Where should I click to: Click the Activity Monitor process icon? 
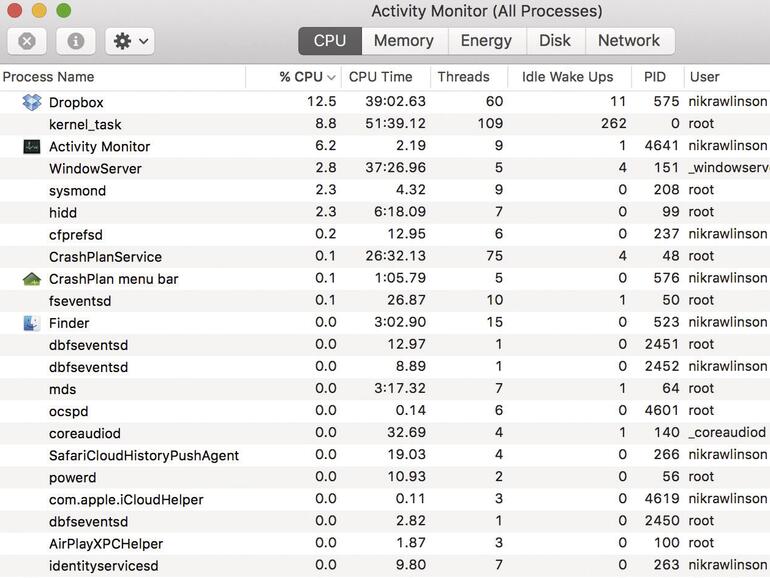tap(31, 146)
